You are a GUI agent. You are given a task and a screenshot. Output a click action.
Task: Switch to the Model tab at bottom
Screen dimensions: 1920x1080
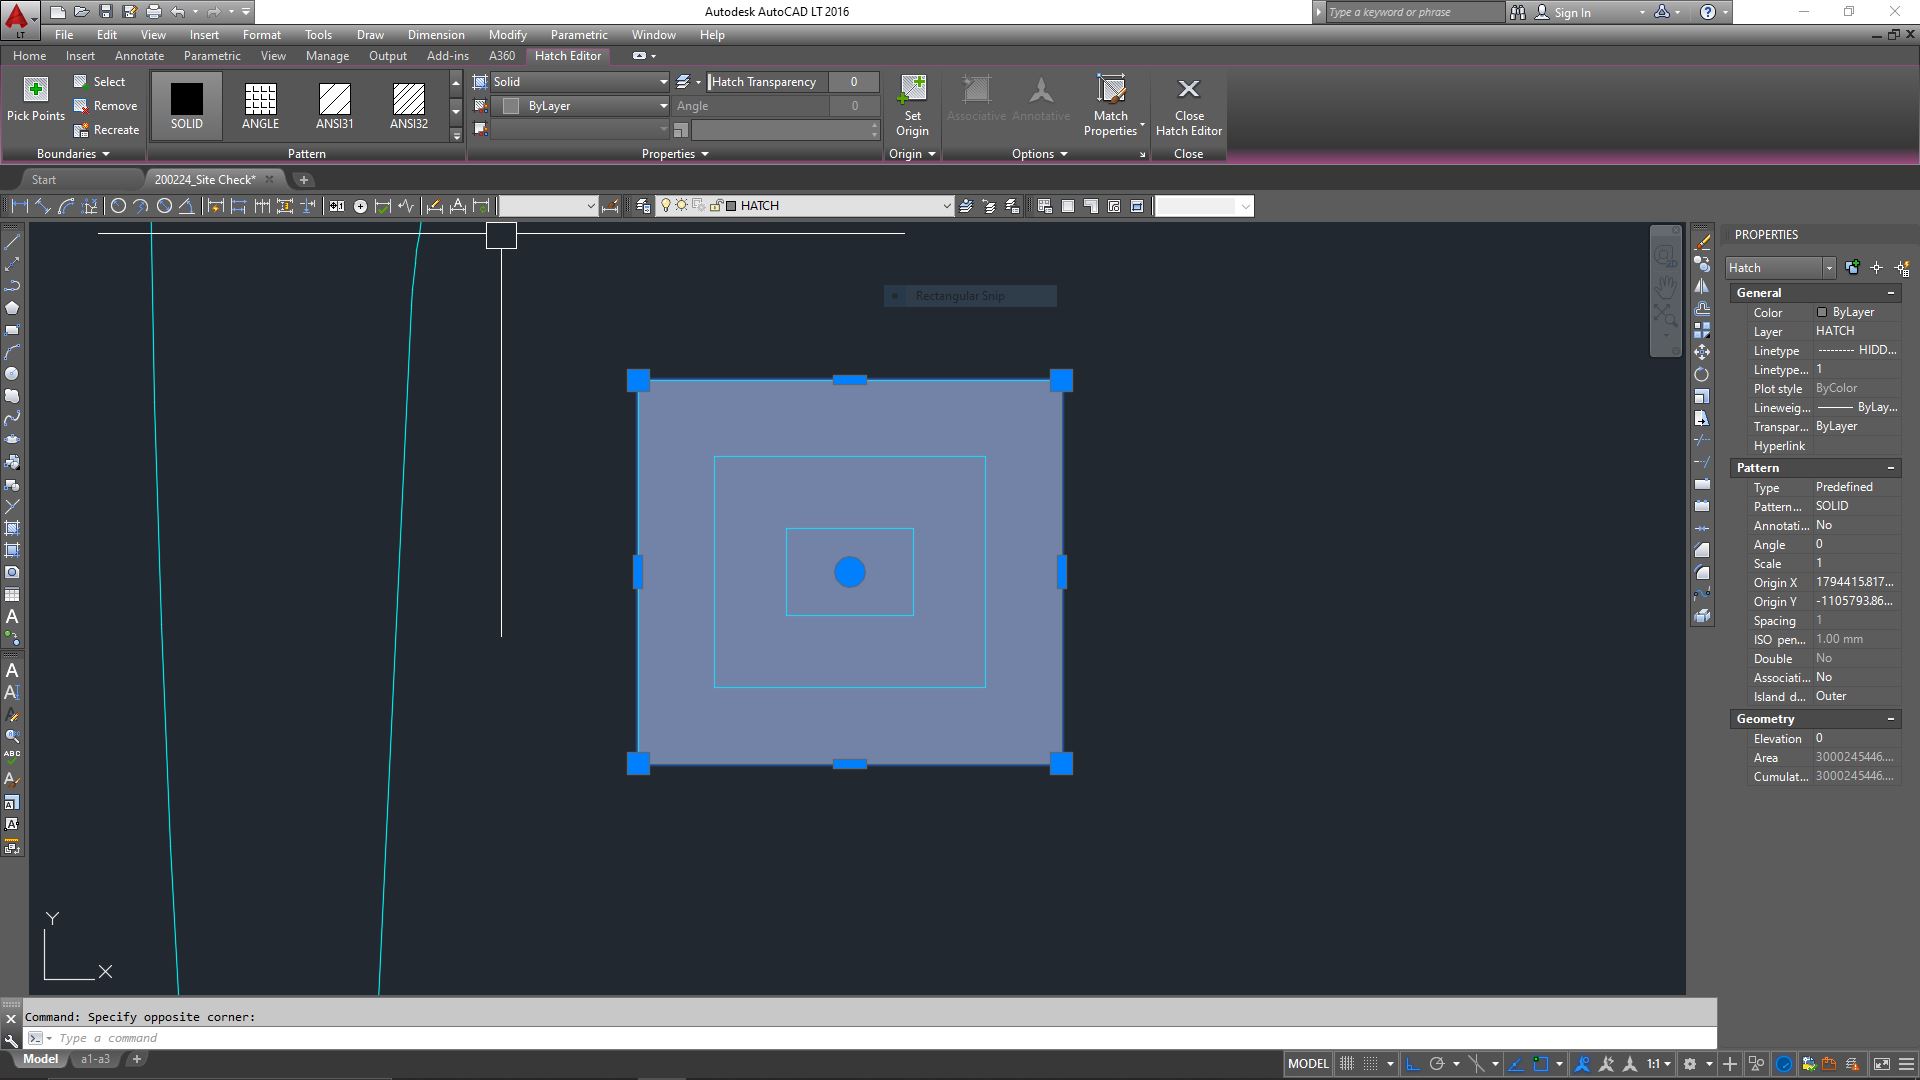point(40,1059)
